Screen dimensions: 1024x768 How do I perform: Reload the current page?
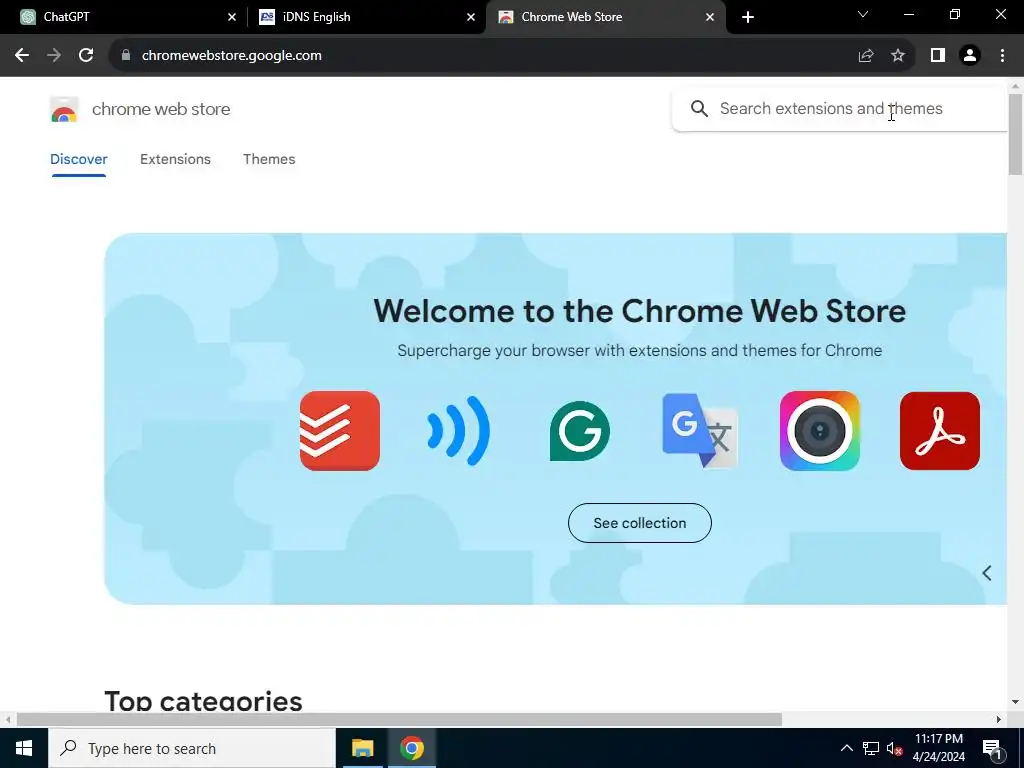coord(86,56)
